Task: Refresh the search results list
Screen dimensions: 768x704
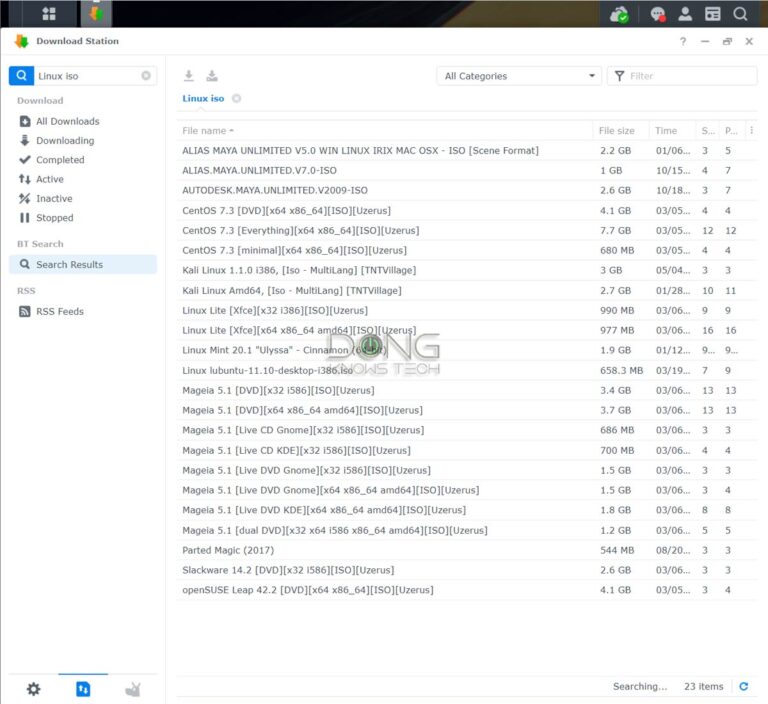Action: tap(743, 686)
